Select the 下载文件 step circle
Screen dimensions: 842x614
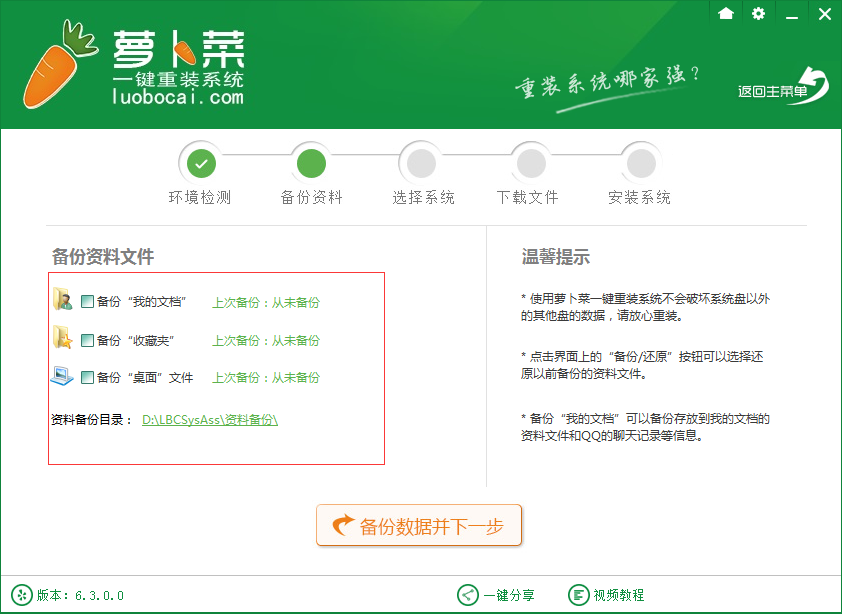point(532,163)
